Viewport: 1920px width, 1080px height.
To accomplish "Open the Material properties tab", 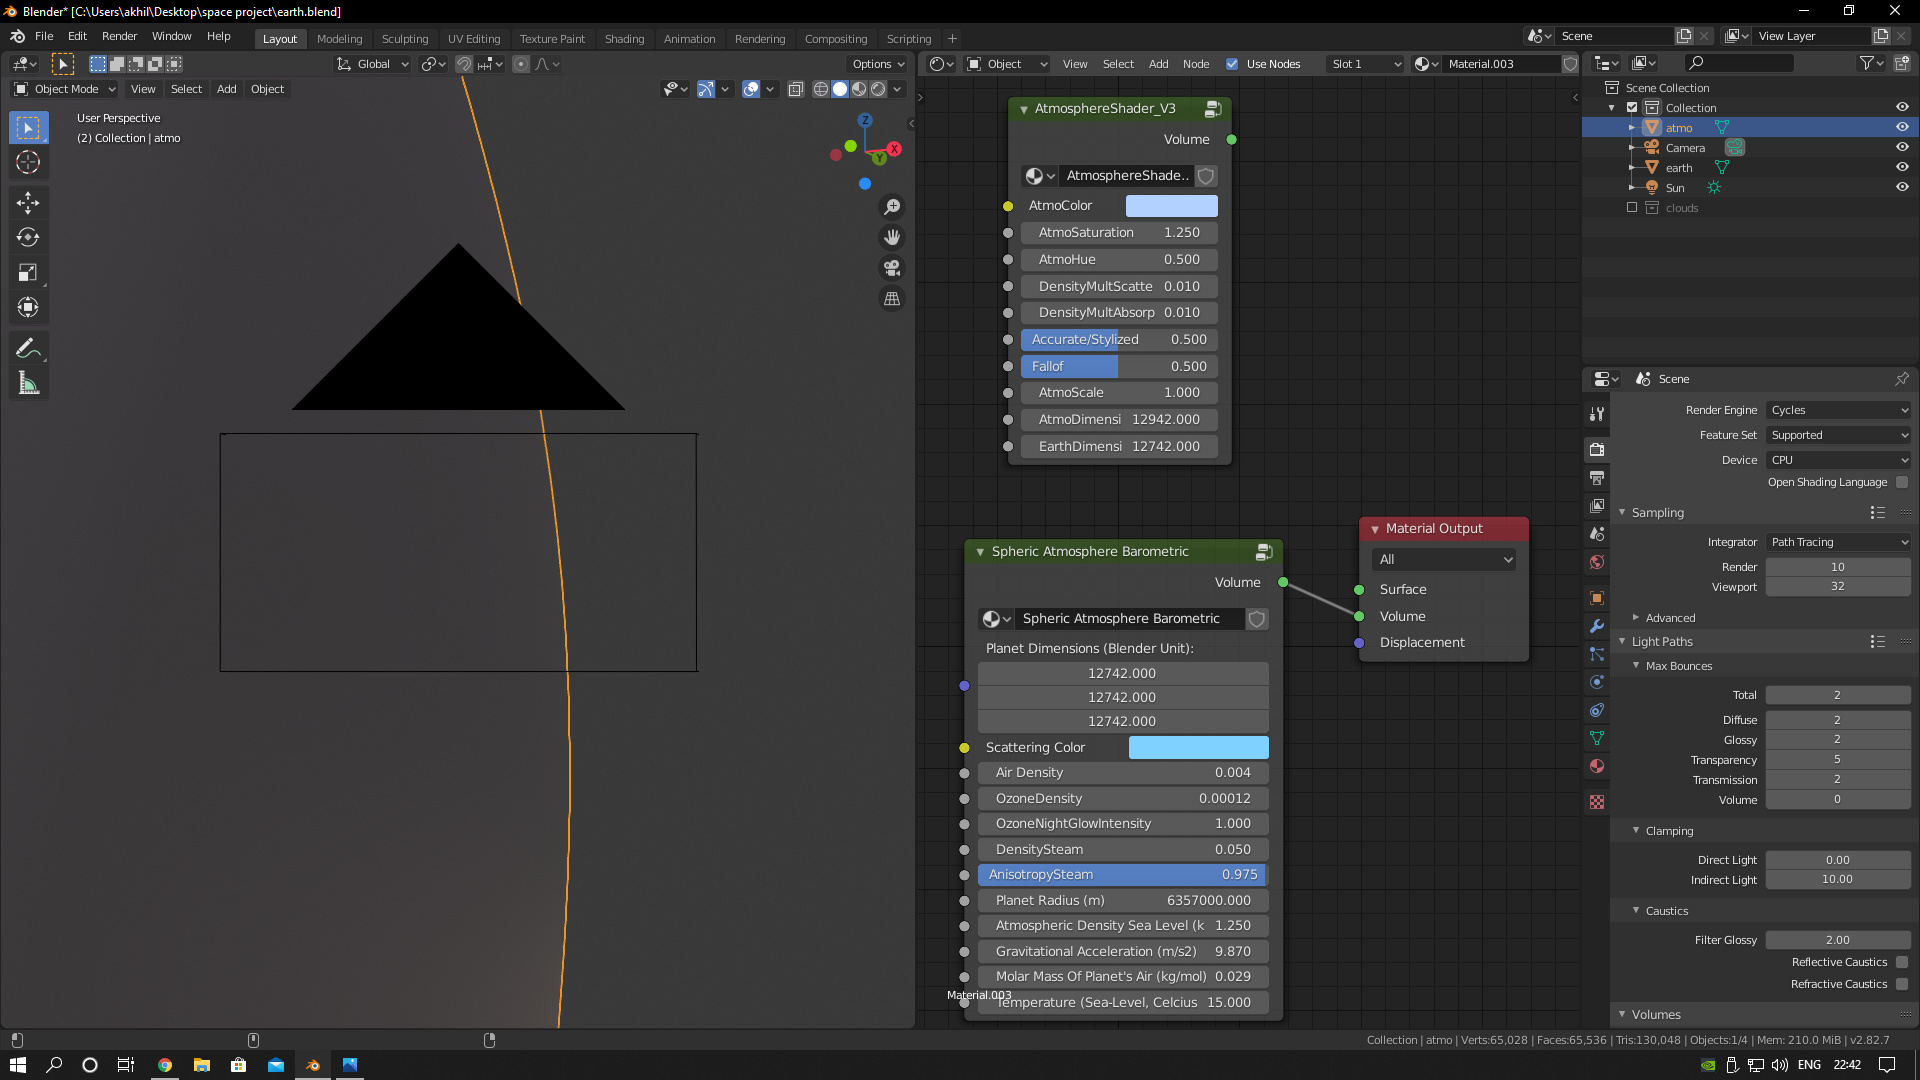I will coord(1597,767).
